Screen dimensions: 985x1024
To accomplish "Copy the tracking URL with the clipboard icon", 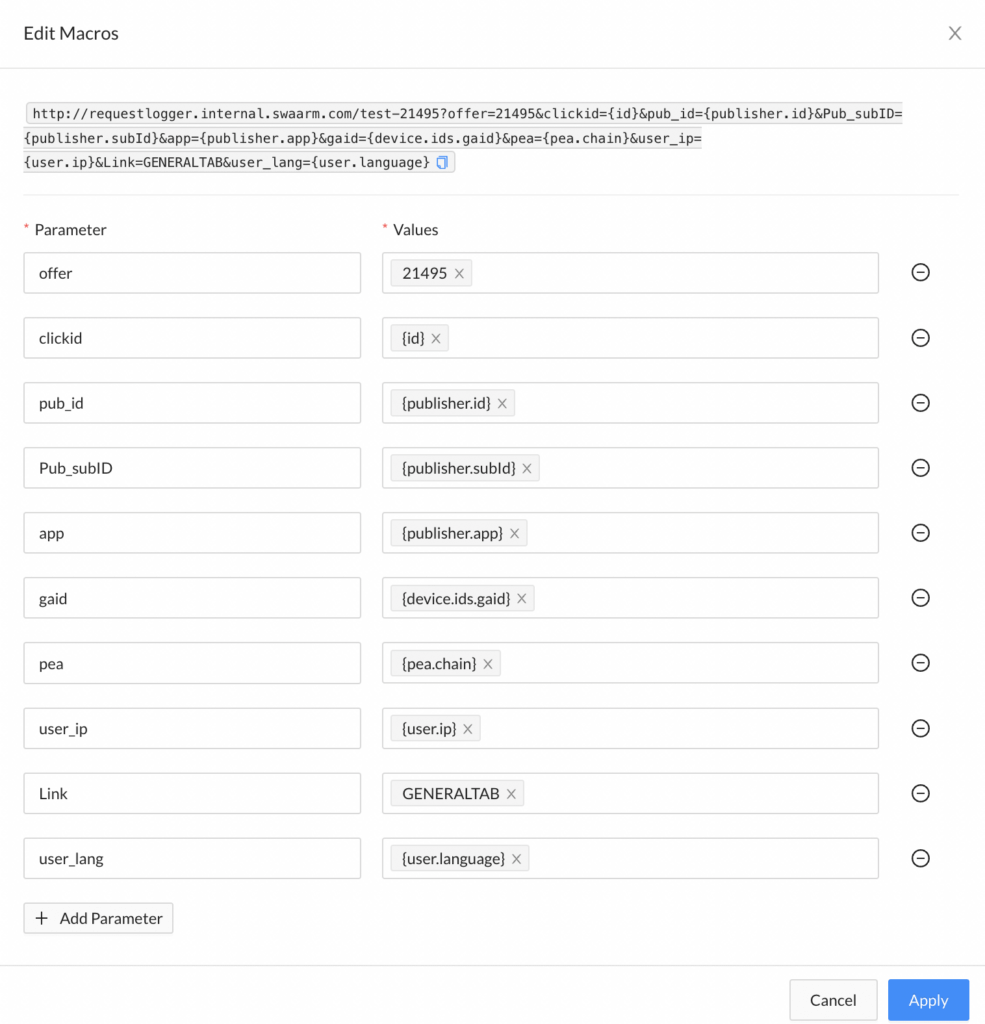I will (x=442, y=163).
